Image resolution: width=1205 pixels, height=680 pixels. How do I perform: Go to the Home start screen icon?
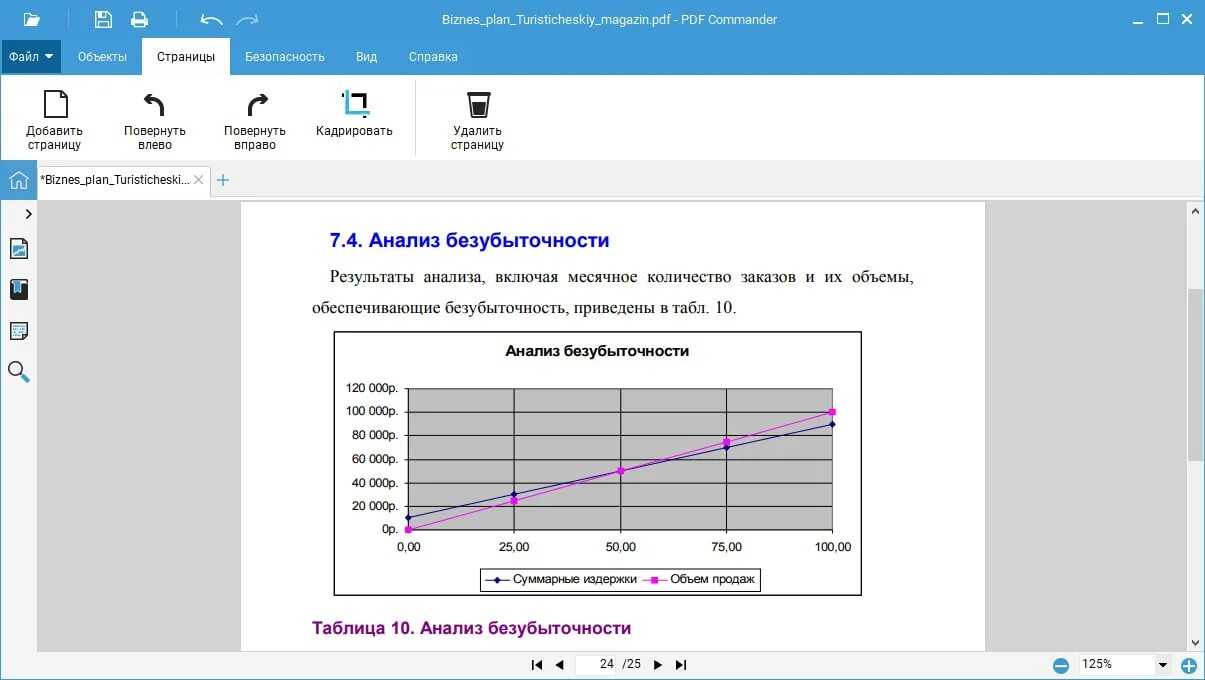19,180
